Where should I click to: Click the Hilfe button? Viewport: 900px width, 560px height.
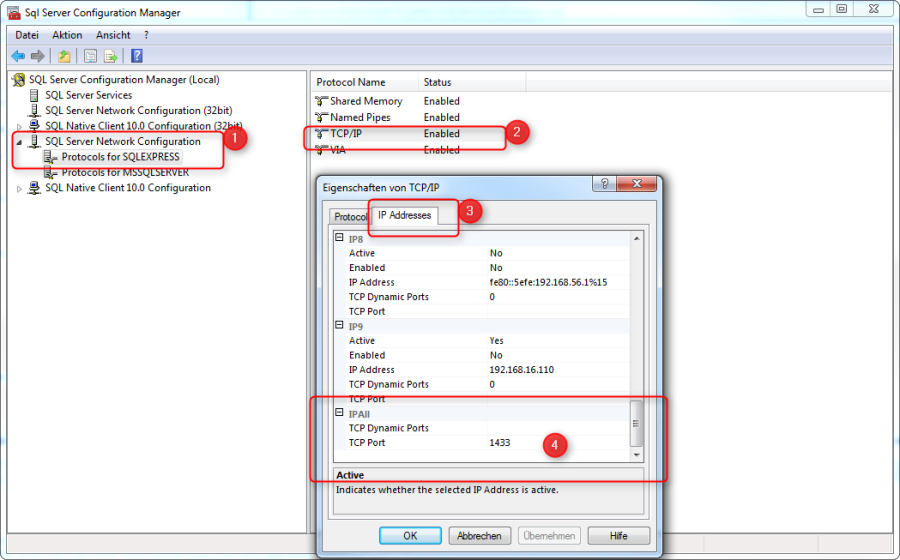[619, 536]
